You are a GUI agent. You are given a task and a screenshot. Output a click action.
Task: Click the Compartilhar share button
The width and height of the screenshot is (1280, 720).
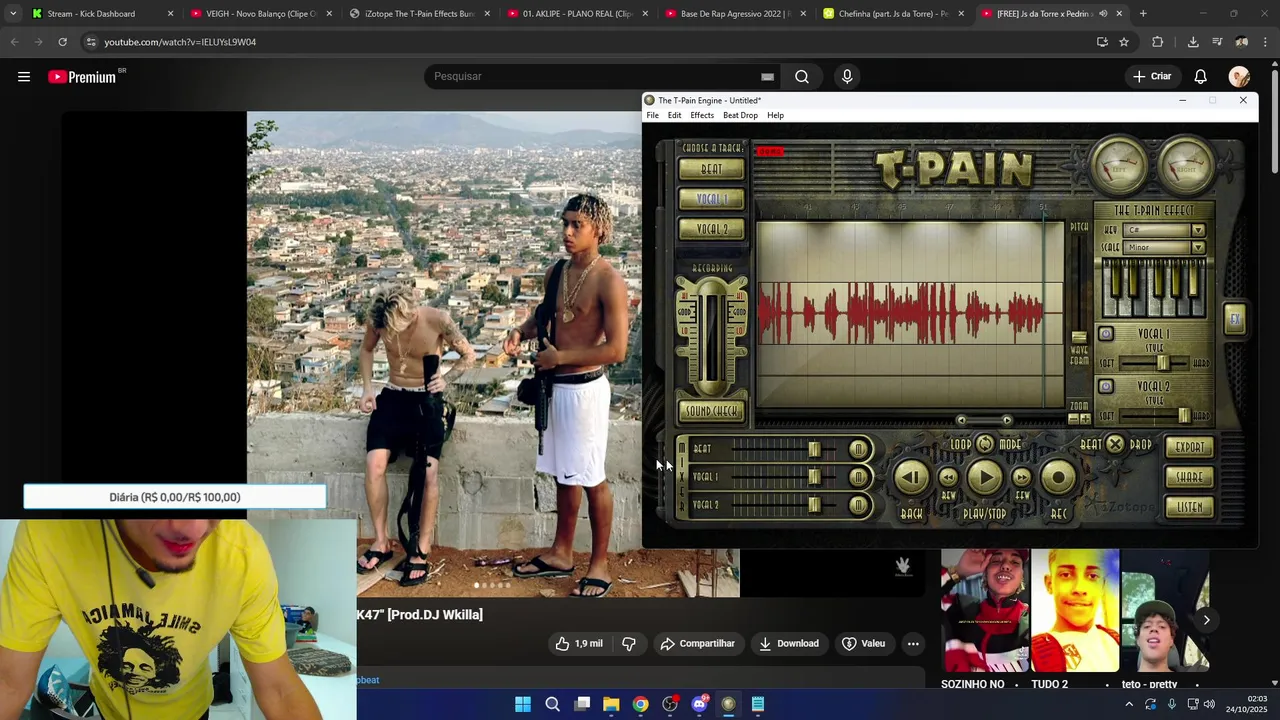point(698,643)
